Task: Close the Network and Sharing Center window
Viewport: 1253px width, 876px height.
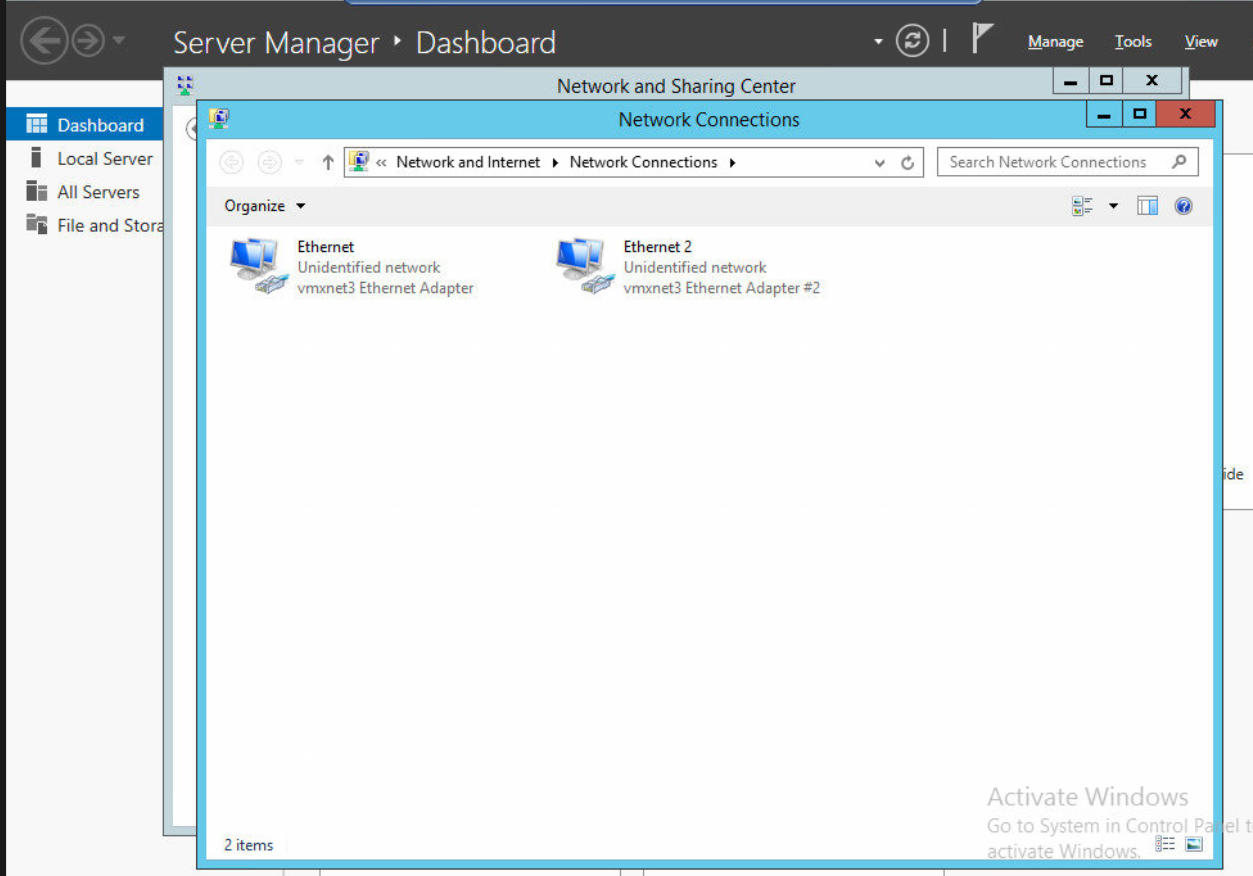Action: [1152, 81]
